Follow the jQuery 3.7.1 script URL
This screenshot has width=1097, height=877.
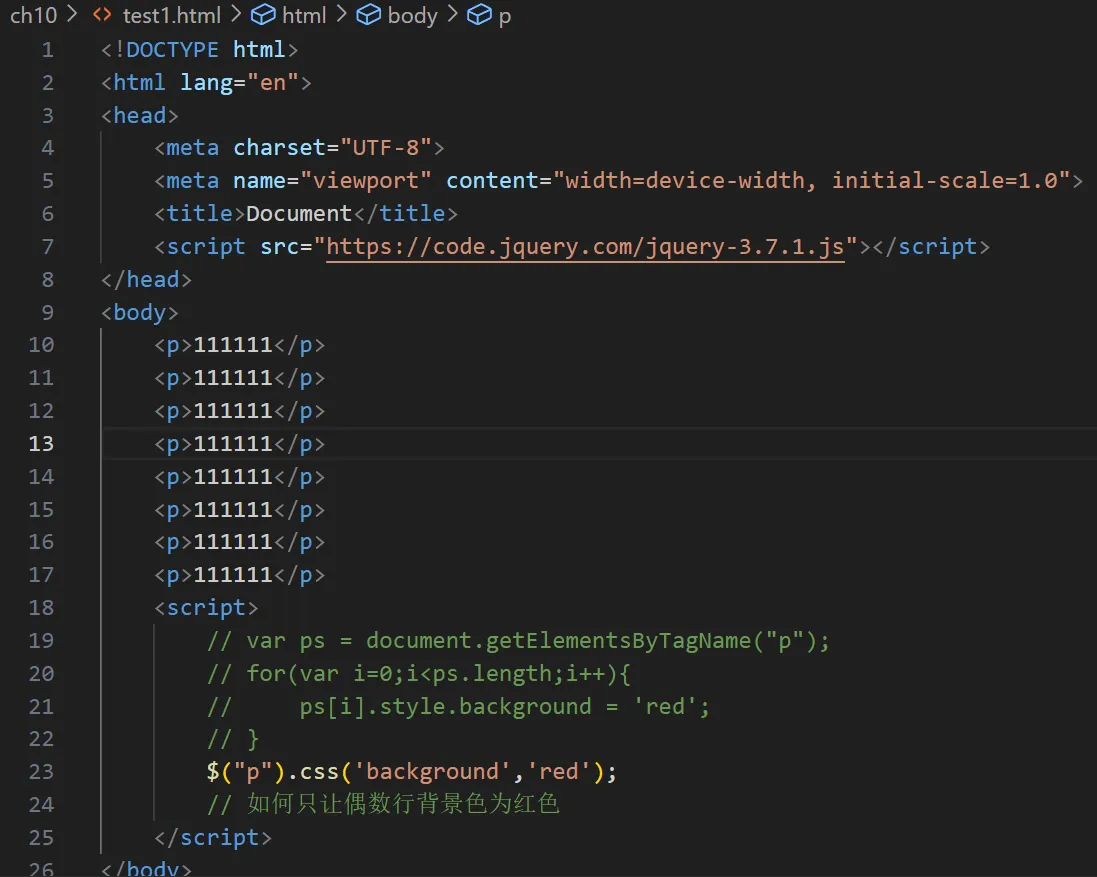[585, 247]
